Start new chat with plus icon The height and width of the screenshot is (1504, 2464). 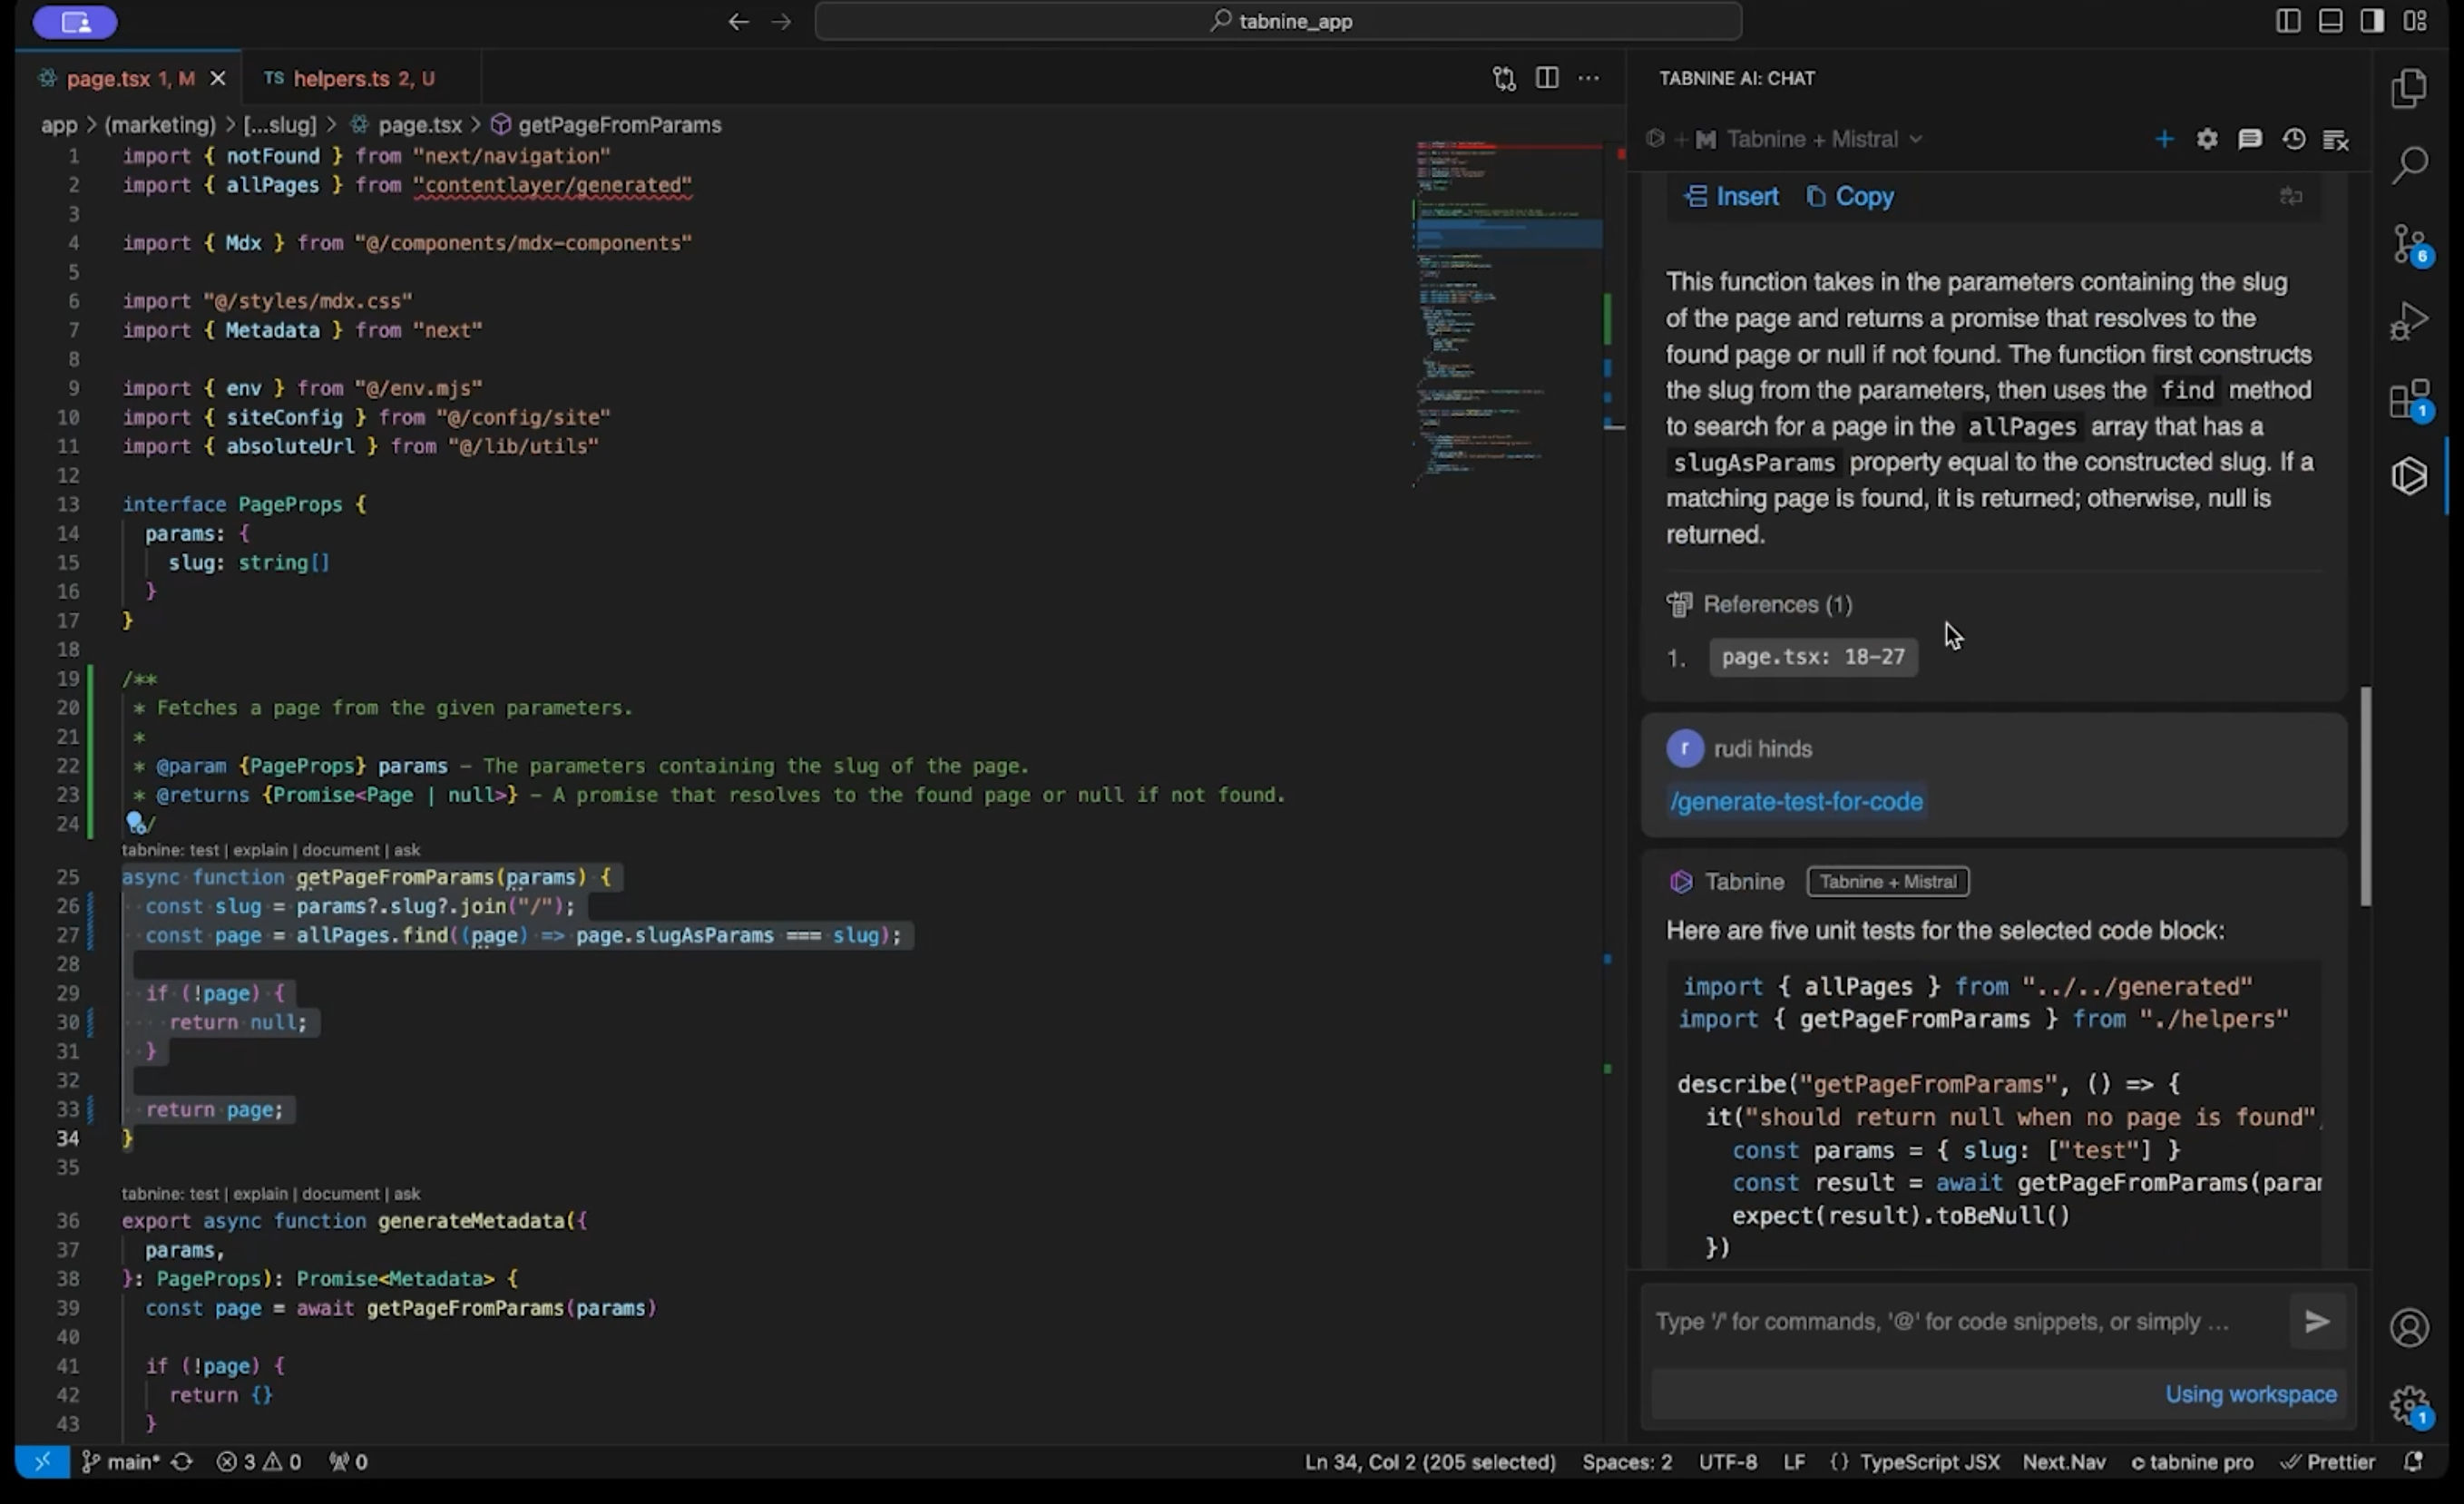tap(2164, 139)
